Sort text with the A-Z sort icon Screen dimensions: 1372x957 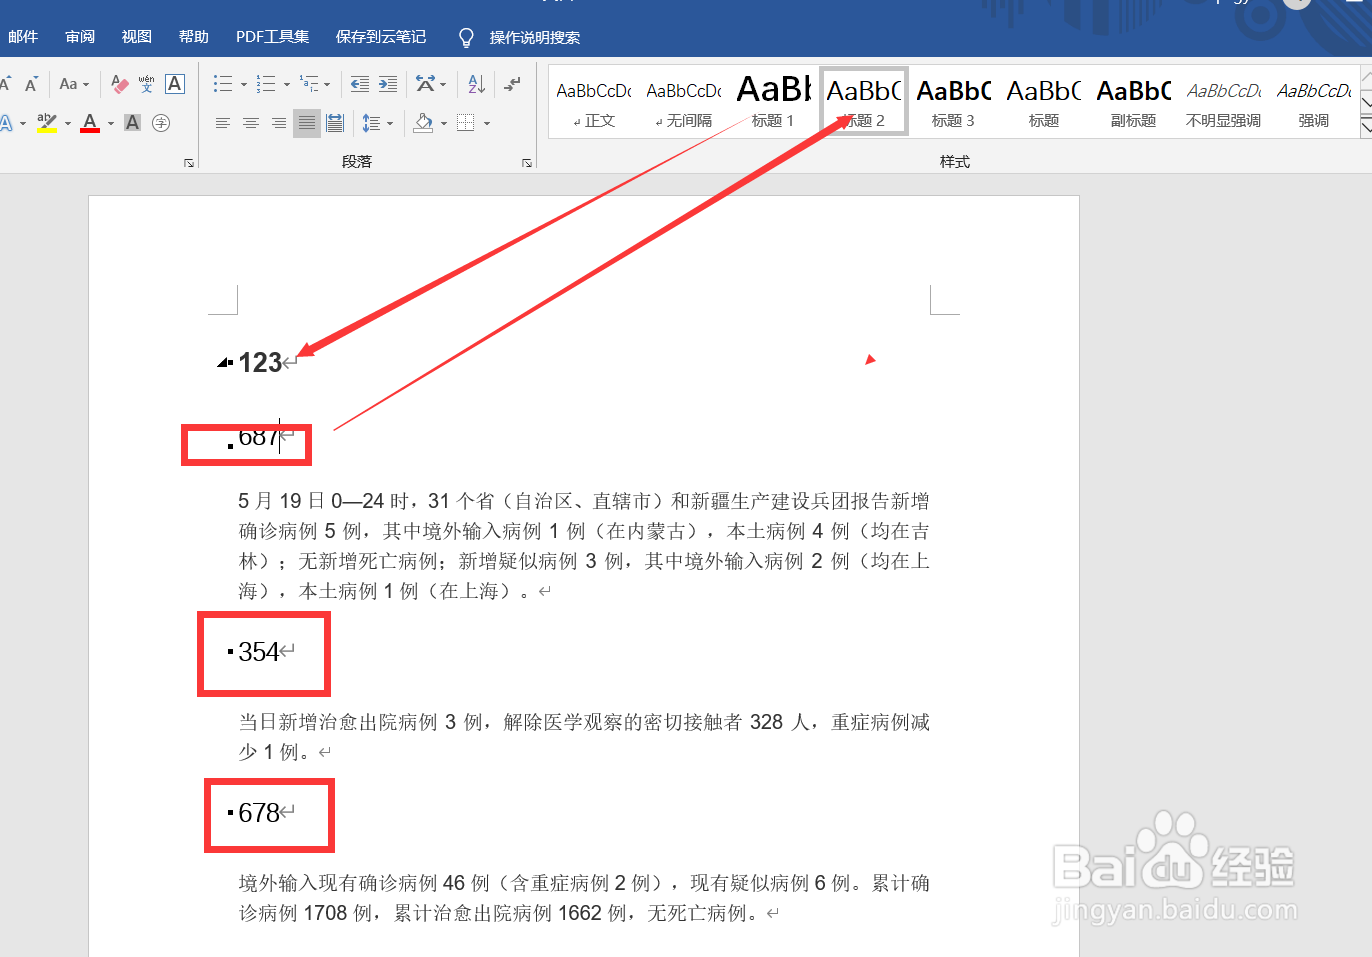[477, 84]
